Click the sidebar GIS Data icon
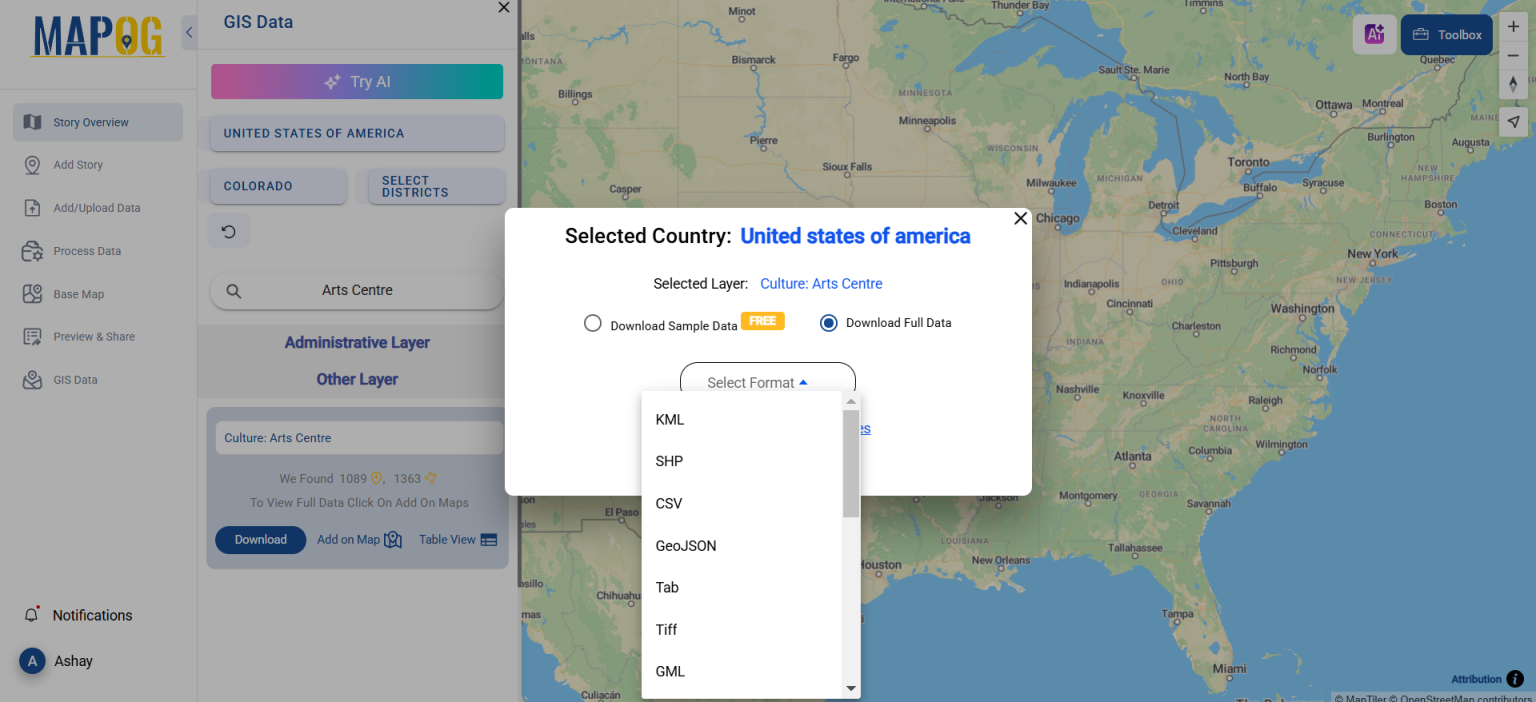This screenshot has height=702, width=1536. point(33,380)
